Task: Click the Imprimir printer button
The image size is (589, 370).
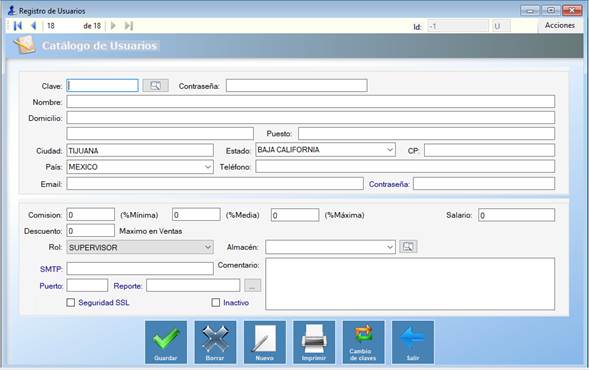Action: click(x=314, y=342)
